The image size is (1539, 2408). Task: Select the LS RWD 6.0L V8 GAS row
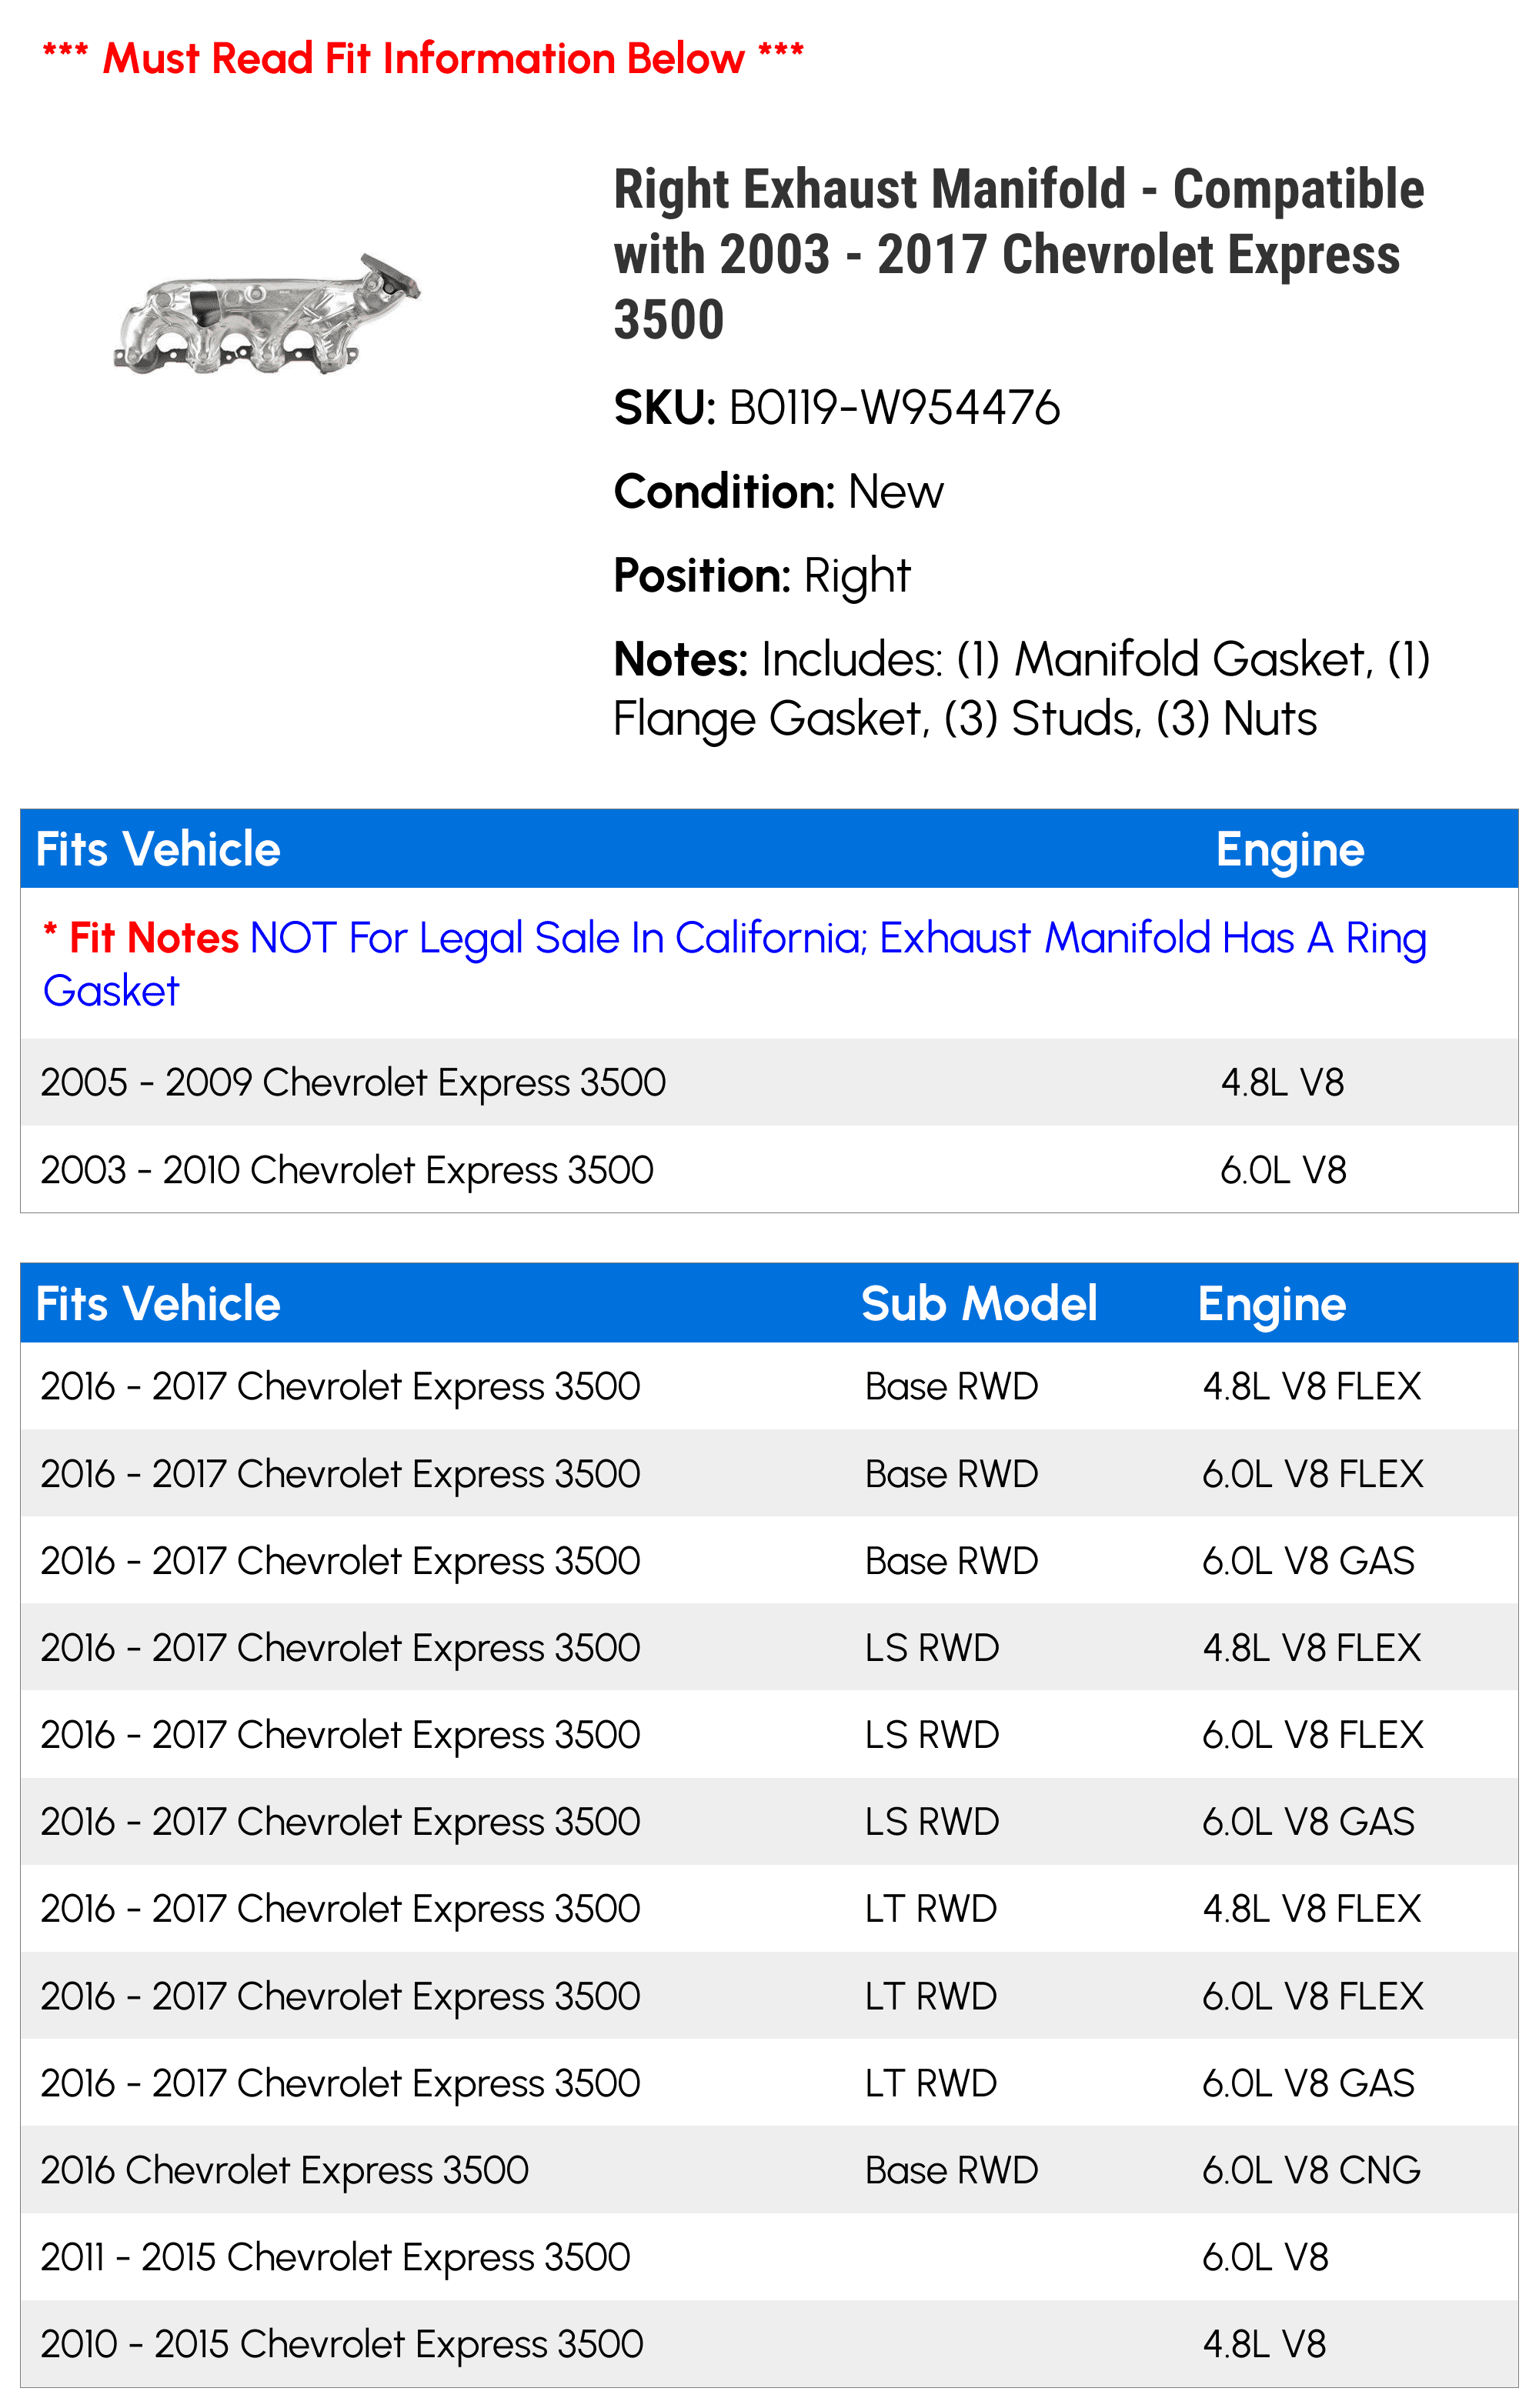[769, 1821]
